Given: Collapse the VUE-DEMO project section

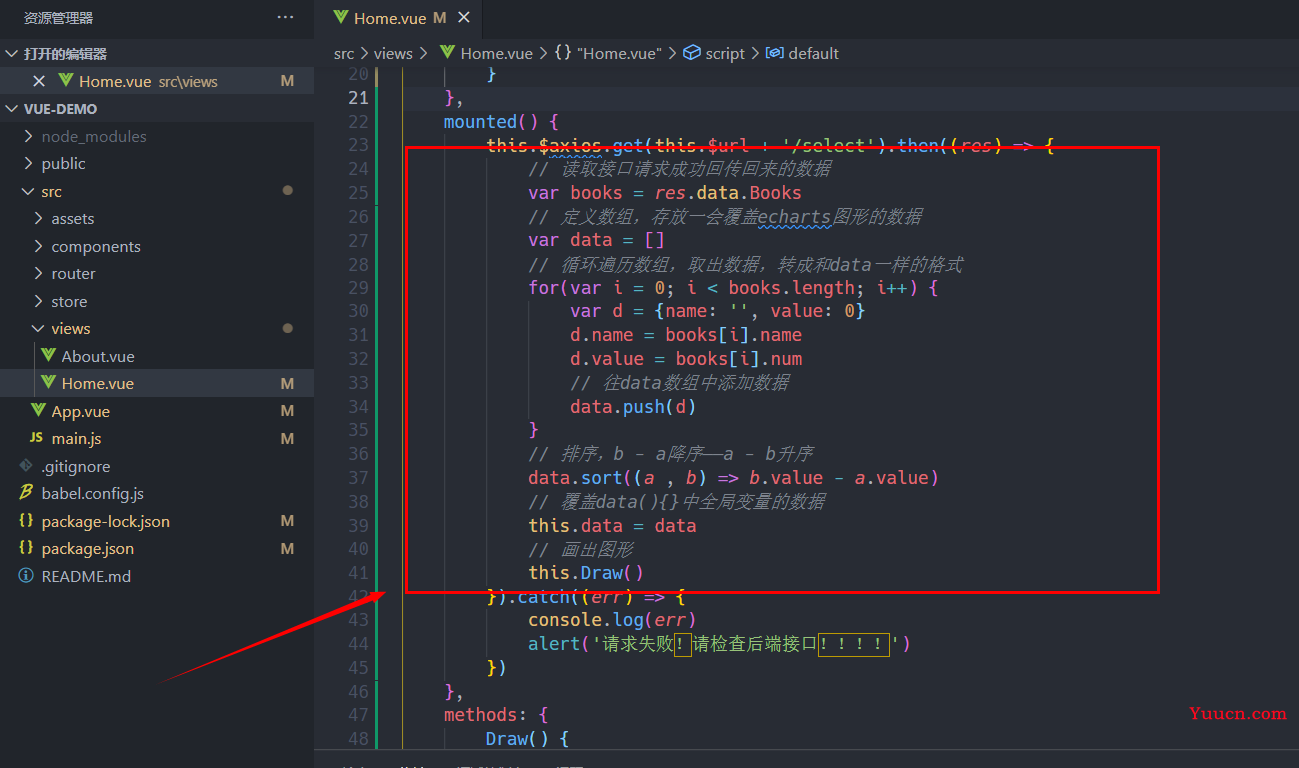Looking at the screenshot, I should [x=12, y=108].
